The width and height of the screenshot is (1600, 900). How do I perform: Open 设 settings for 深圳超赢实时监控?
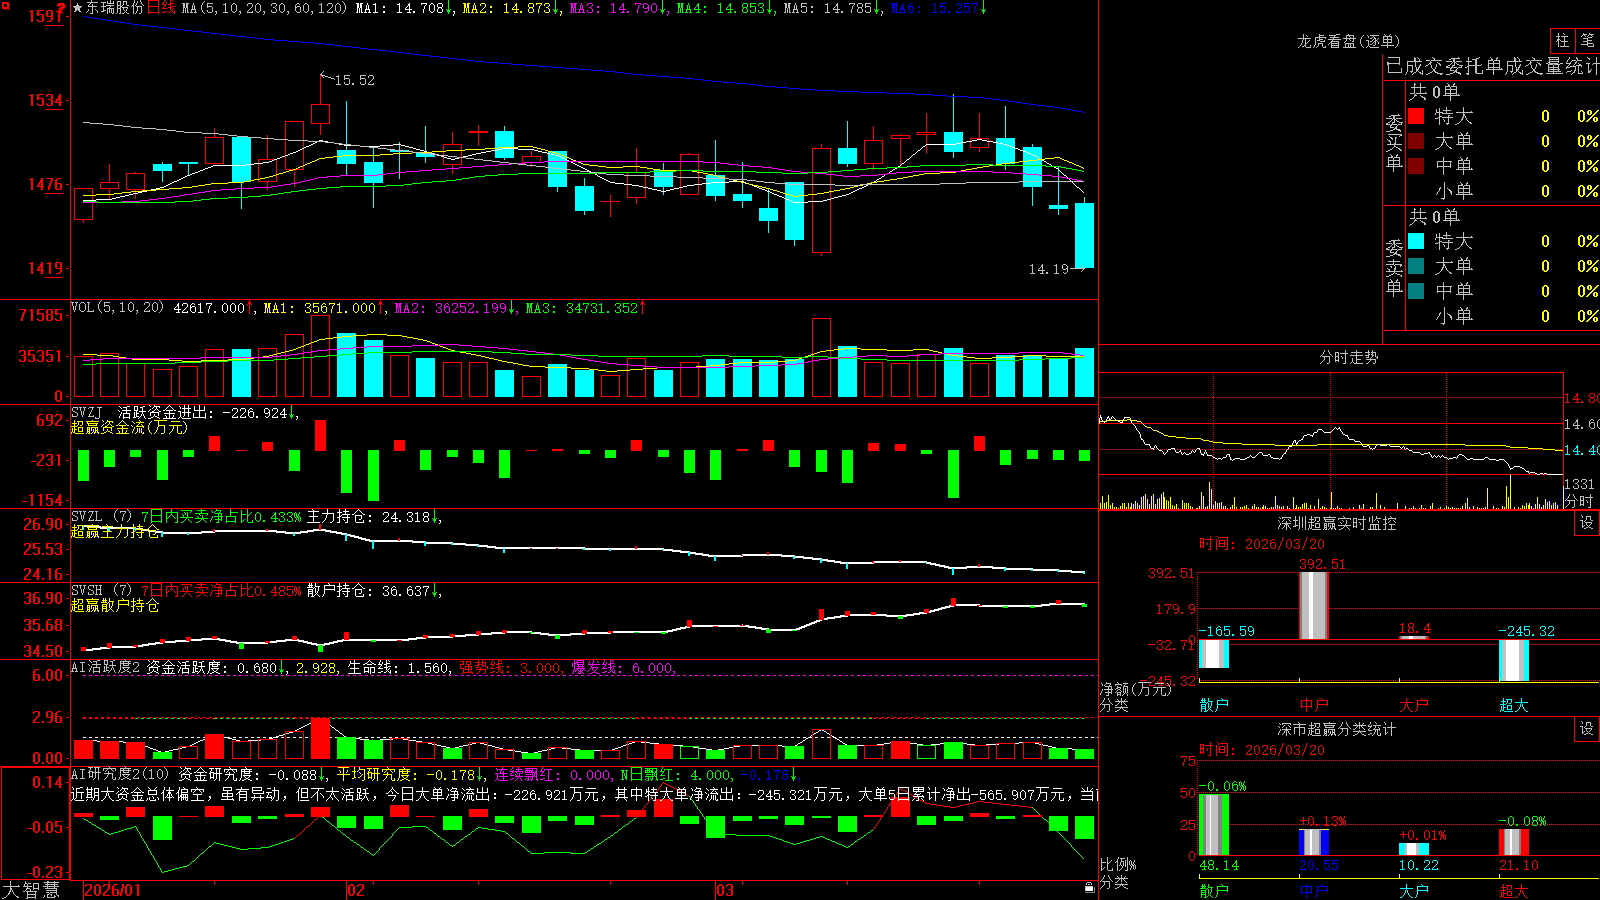point(1587,523)
